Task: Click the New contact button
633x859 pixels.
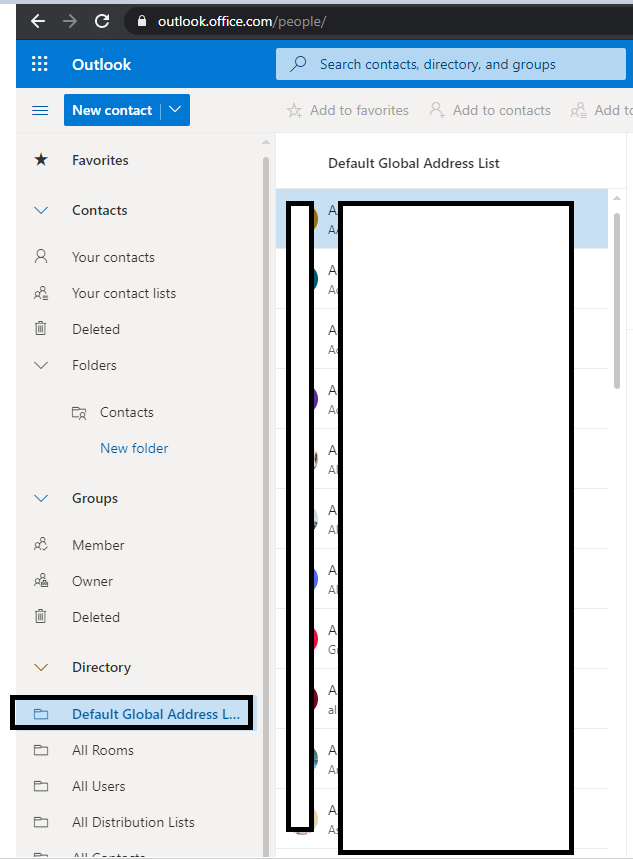Action: tap(112, 110)
